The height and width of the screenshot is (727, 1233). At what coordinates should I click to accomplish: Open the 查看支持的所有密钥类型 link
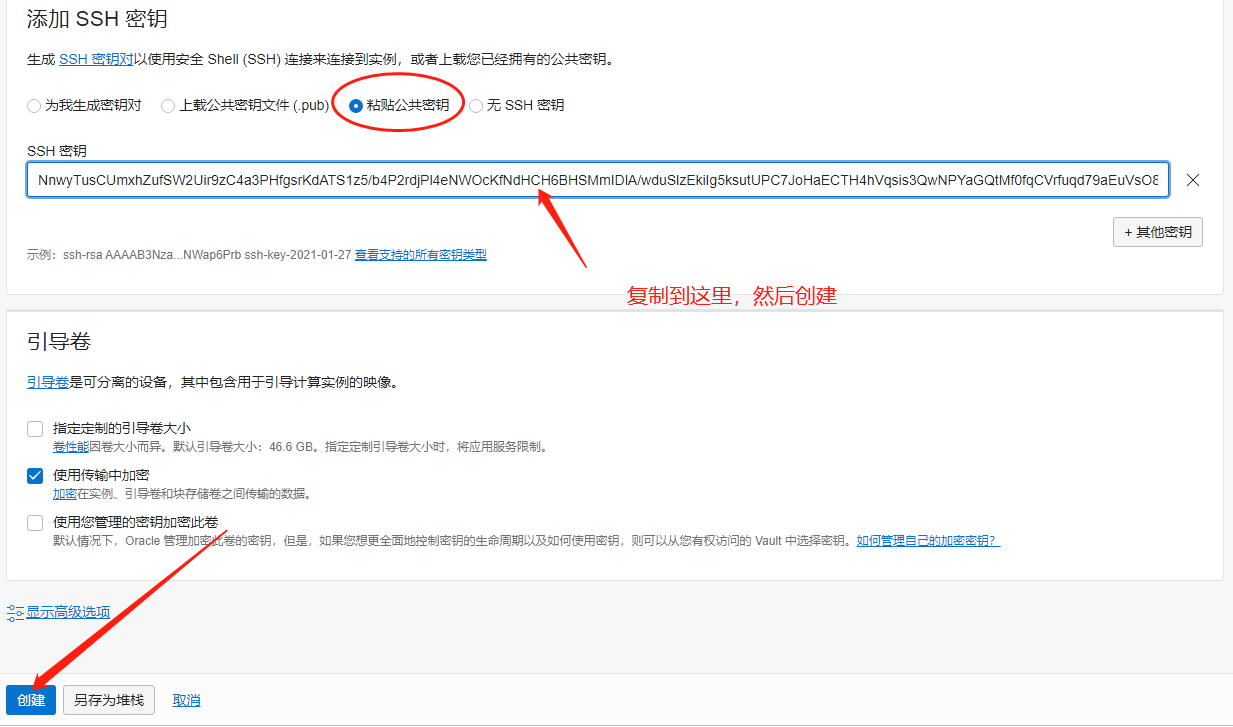click(421, 255)
